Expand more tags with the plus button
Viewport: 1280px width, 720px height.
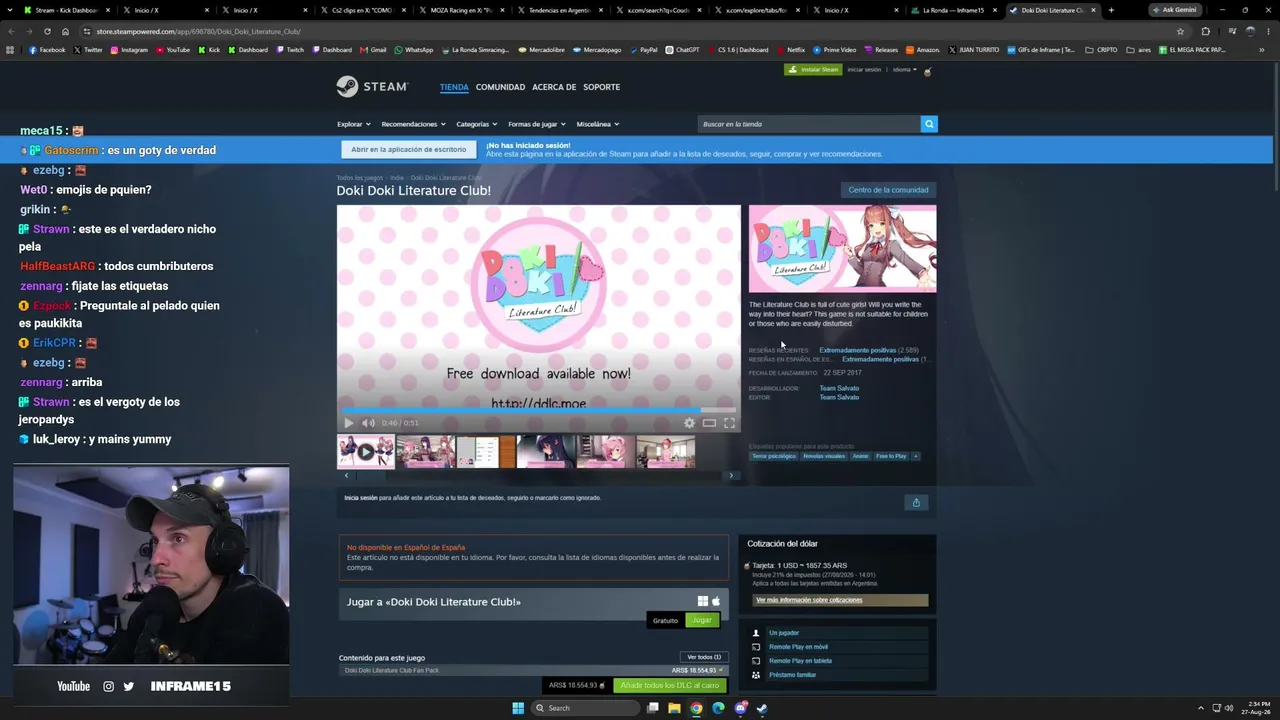click(x=915, y=456)
